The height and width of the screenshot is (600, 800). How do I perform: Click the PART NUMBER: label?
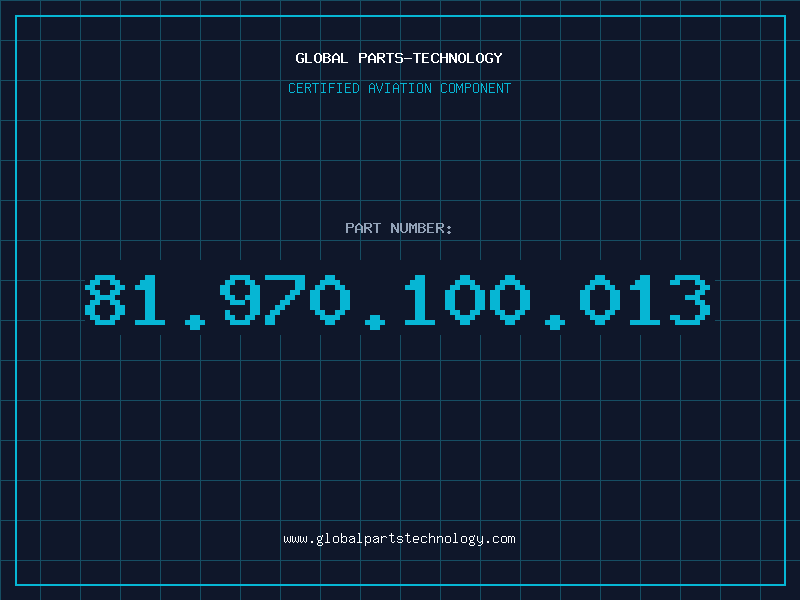[399, 228]
